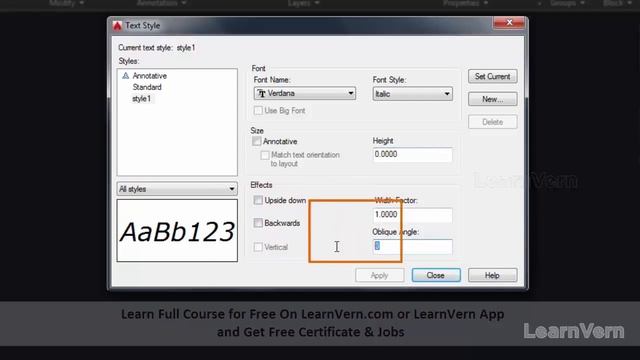Select the Annotative style in styles list

pos(149,76)
